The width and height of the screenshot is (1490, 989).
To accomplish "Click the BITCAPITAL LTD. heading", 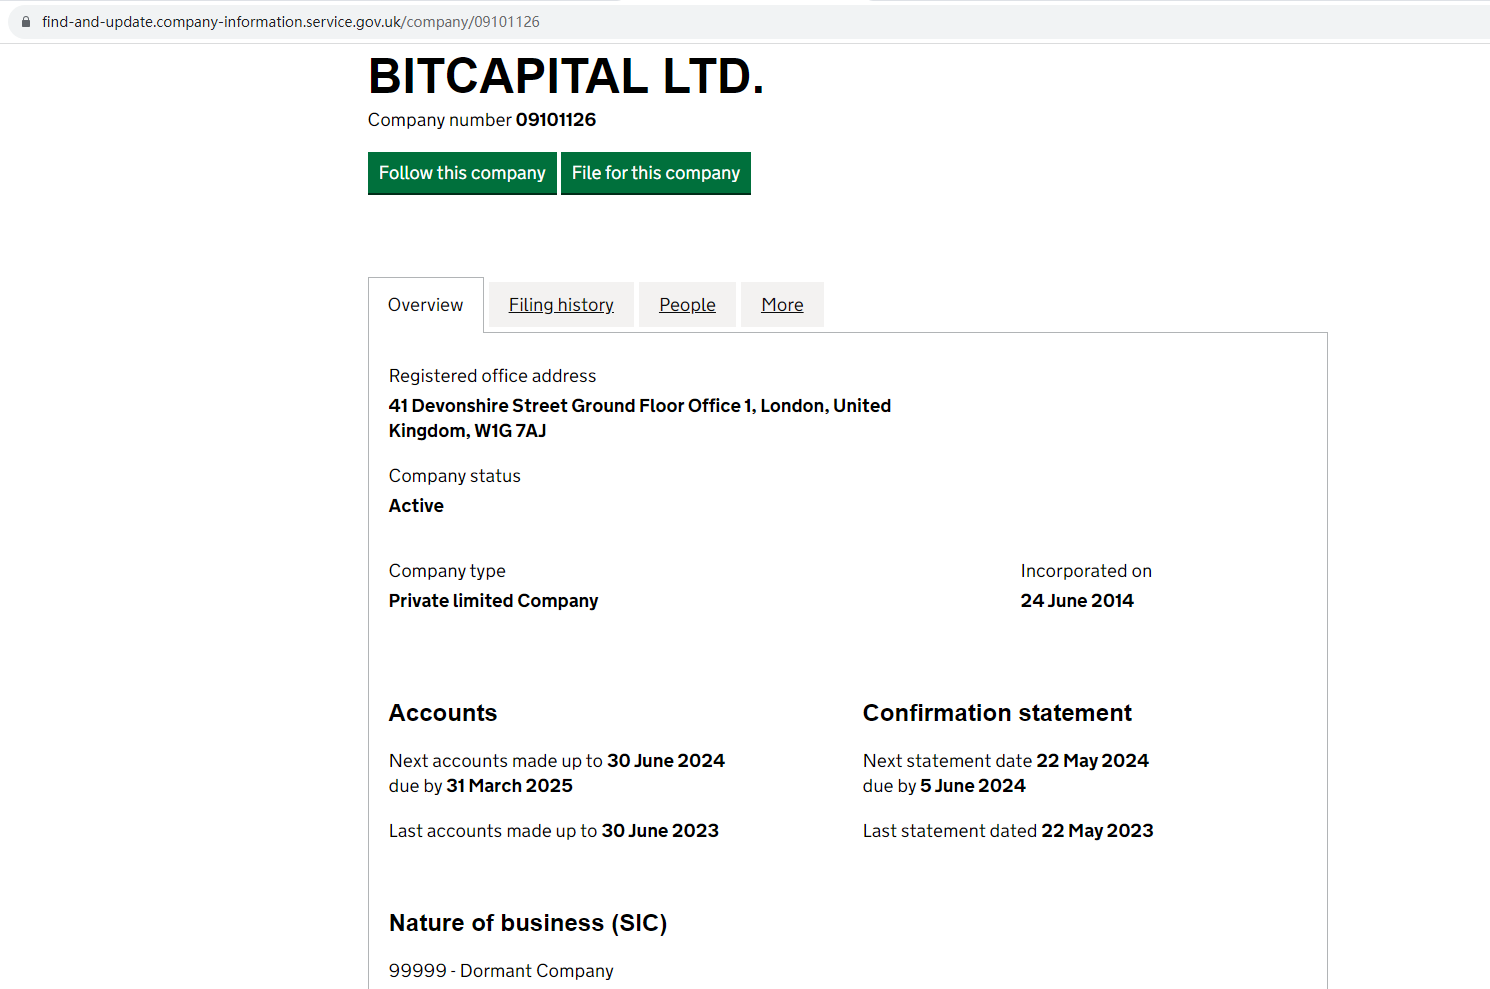I will [x=566, y=76].
